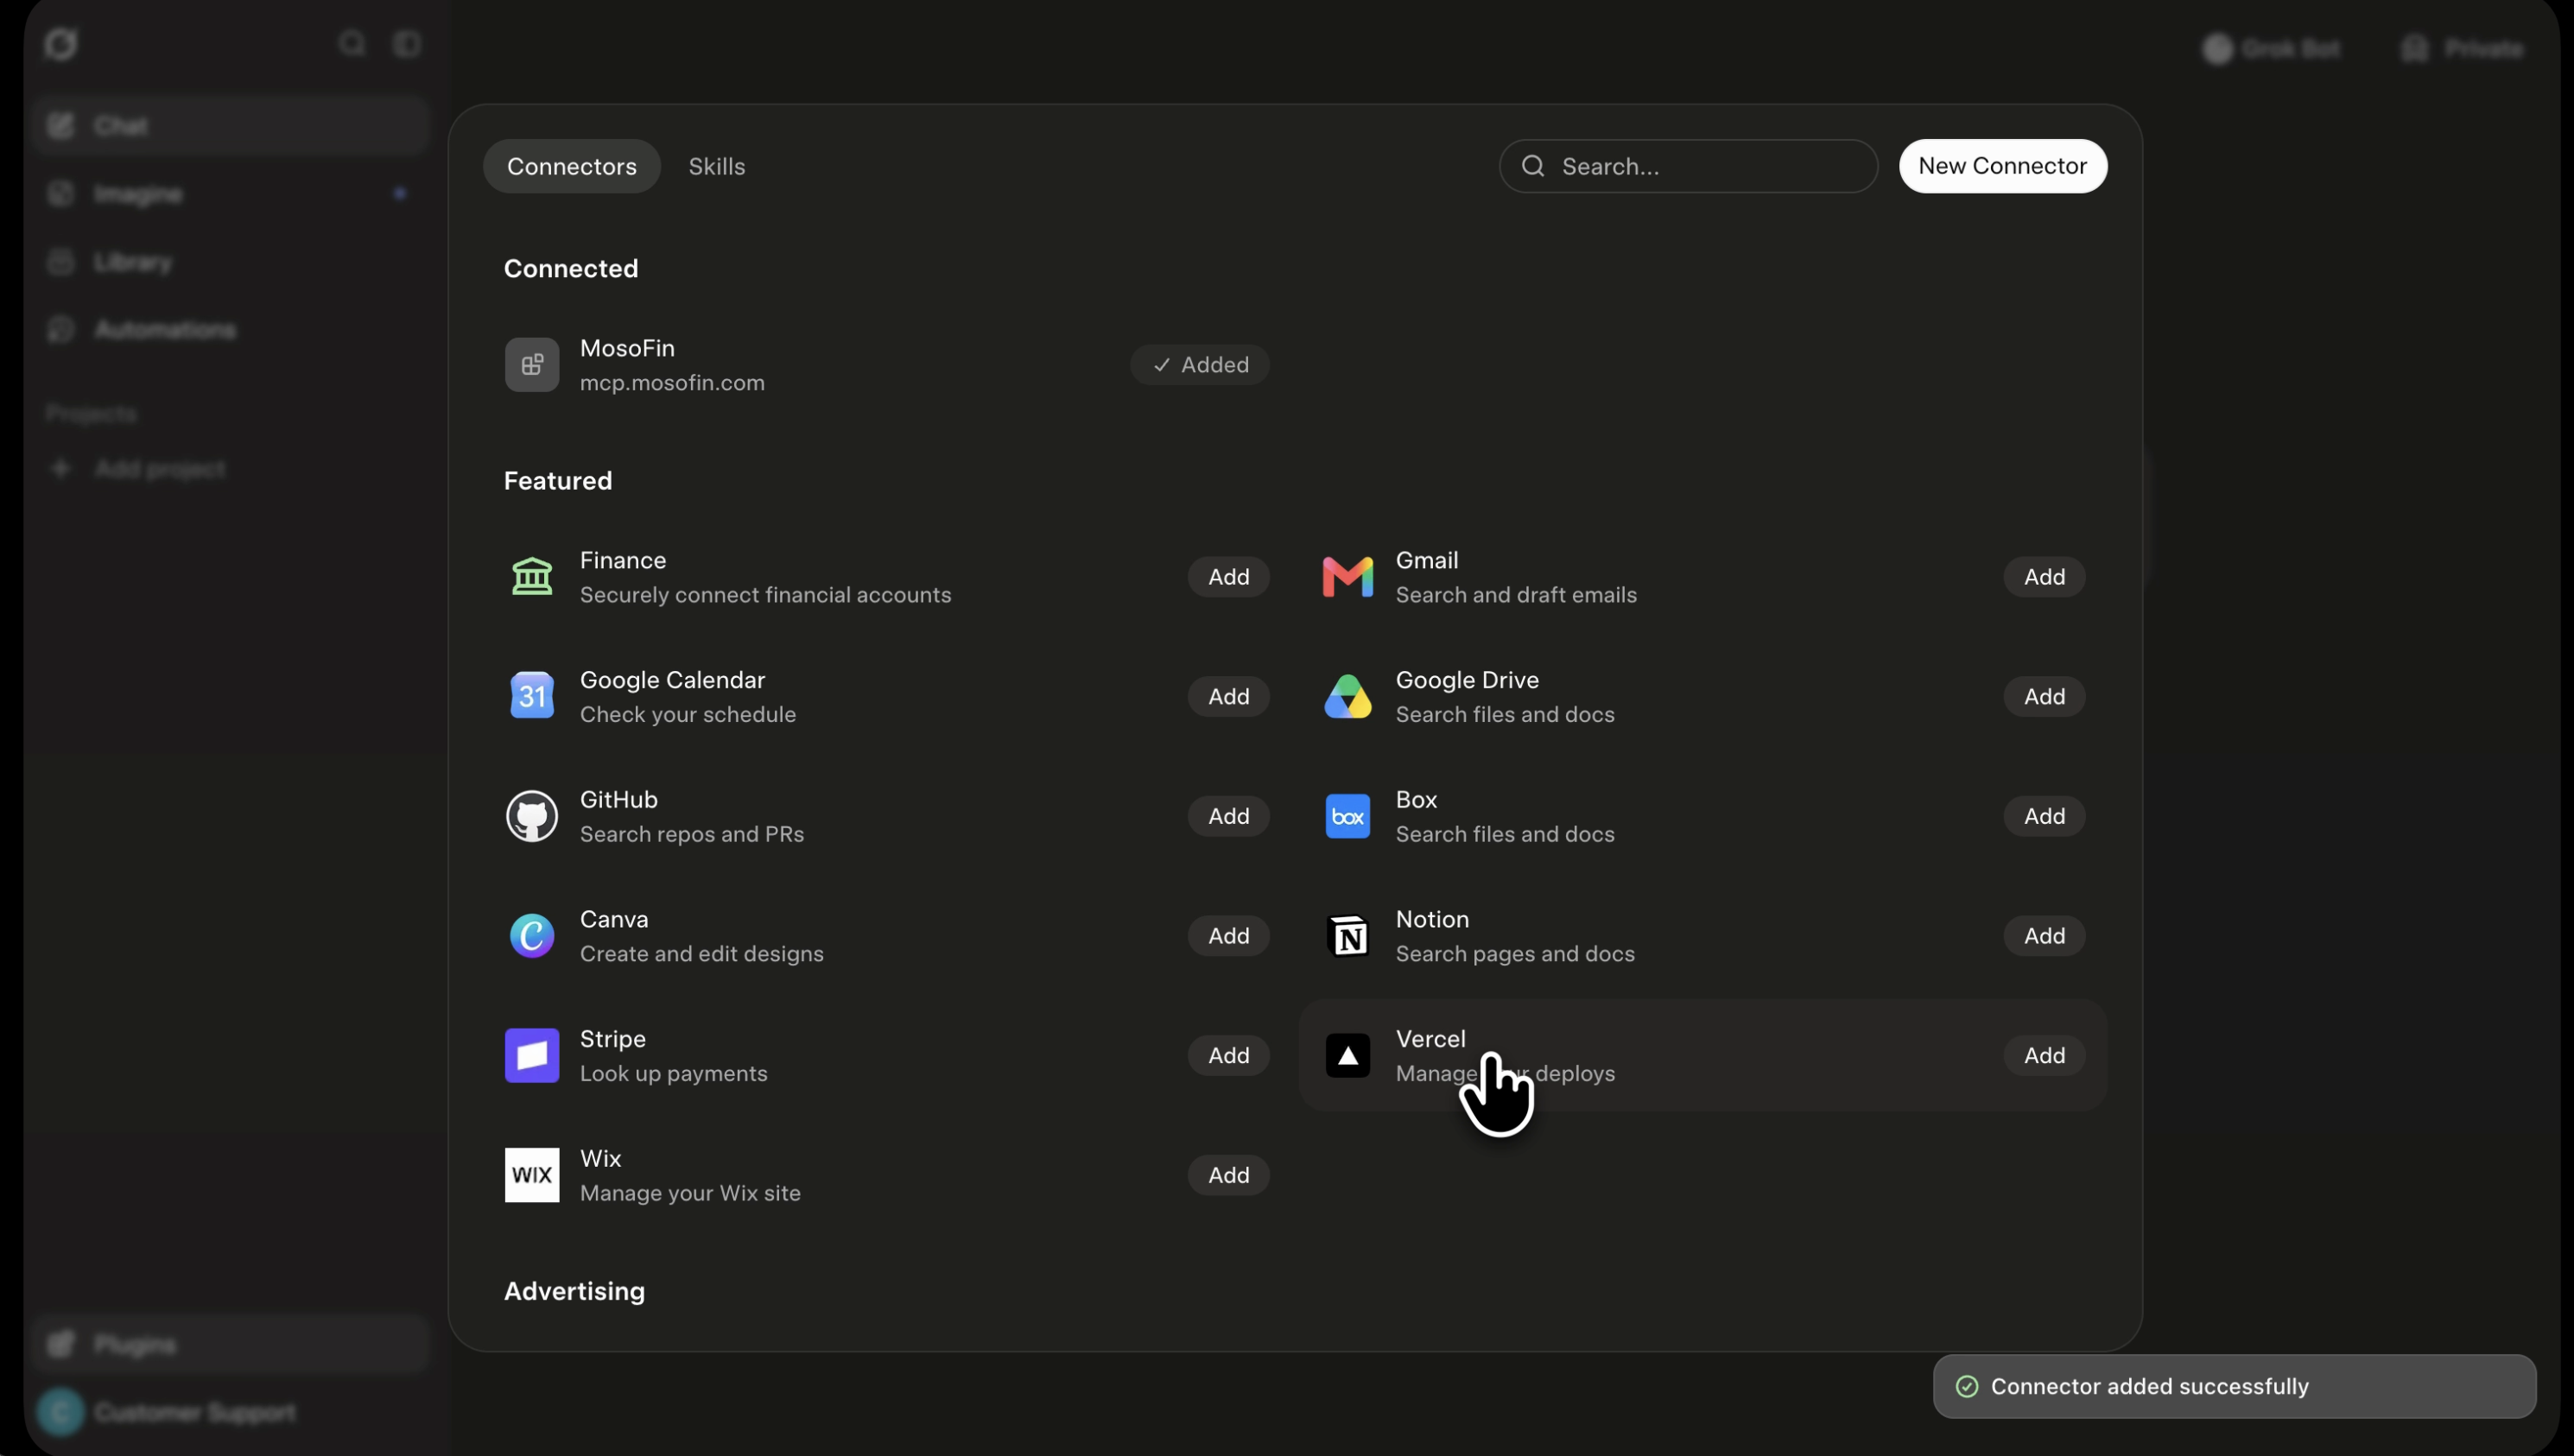Select the Connectors tab
The image size is (2574, 1456).
point(571,166)
